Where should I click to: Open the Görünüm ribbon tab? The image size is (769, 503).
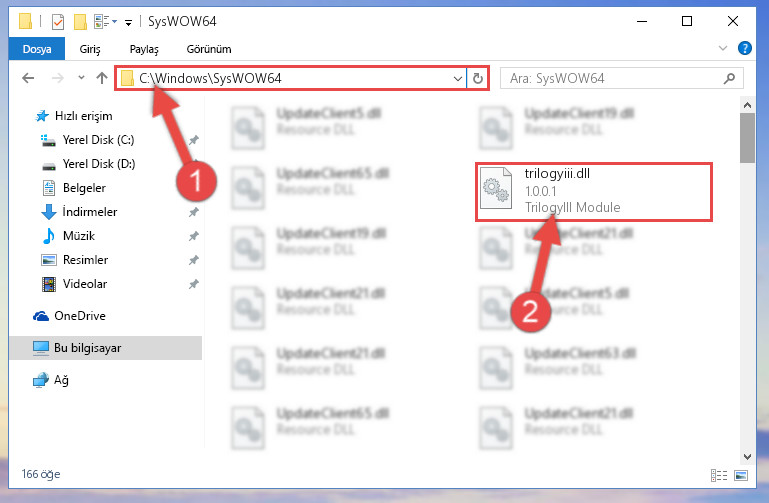[x=209, y=49]
